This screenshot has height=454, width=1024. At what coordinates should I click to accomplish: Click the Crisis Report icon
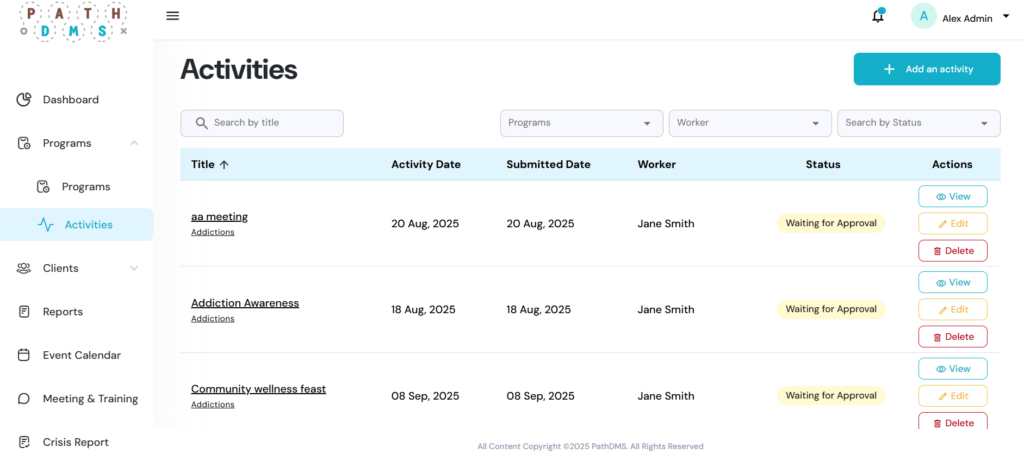[x=24, y=442]
